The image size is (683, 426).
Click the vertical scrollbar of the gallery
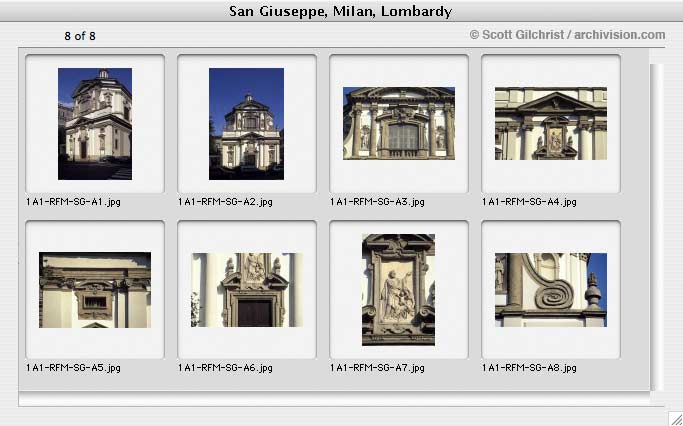[x=656, y=227]
